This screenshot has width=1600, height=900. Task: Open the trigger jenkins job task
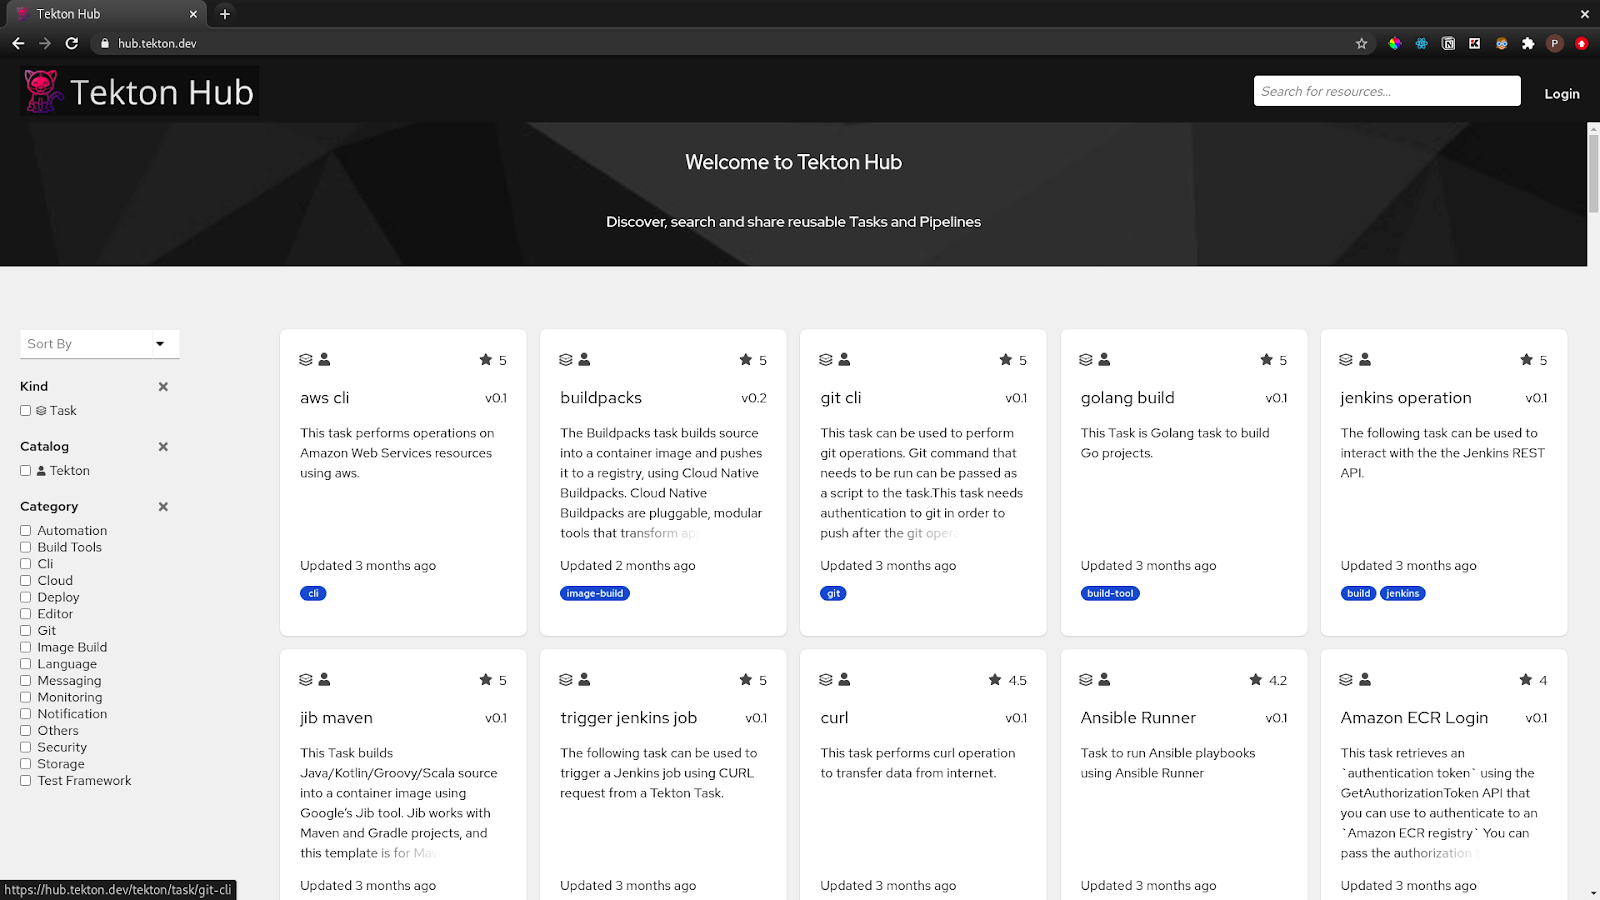(x=629, y=718)
